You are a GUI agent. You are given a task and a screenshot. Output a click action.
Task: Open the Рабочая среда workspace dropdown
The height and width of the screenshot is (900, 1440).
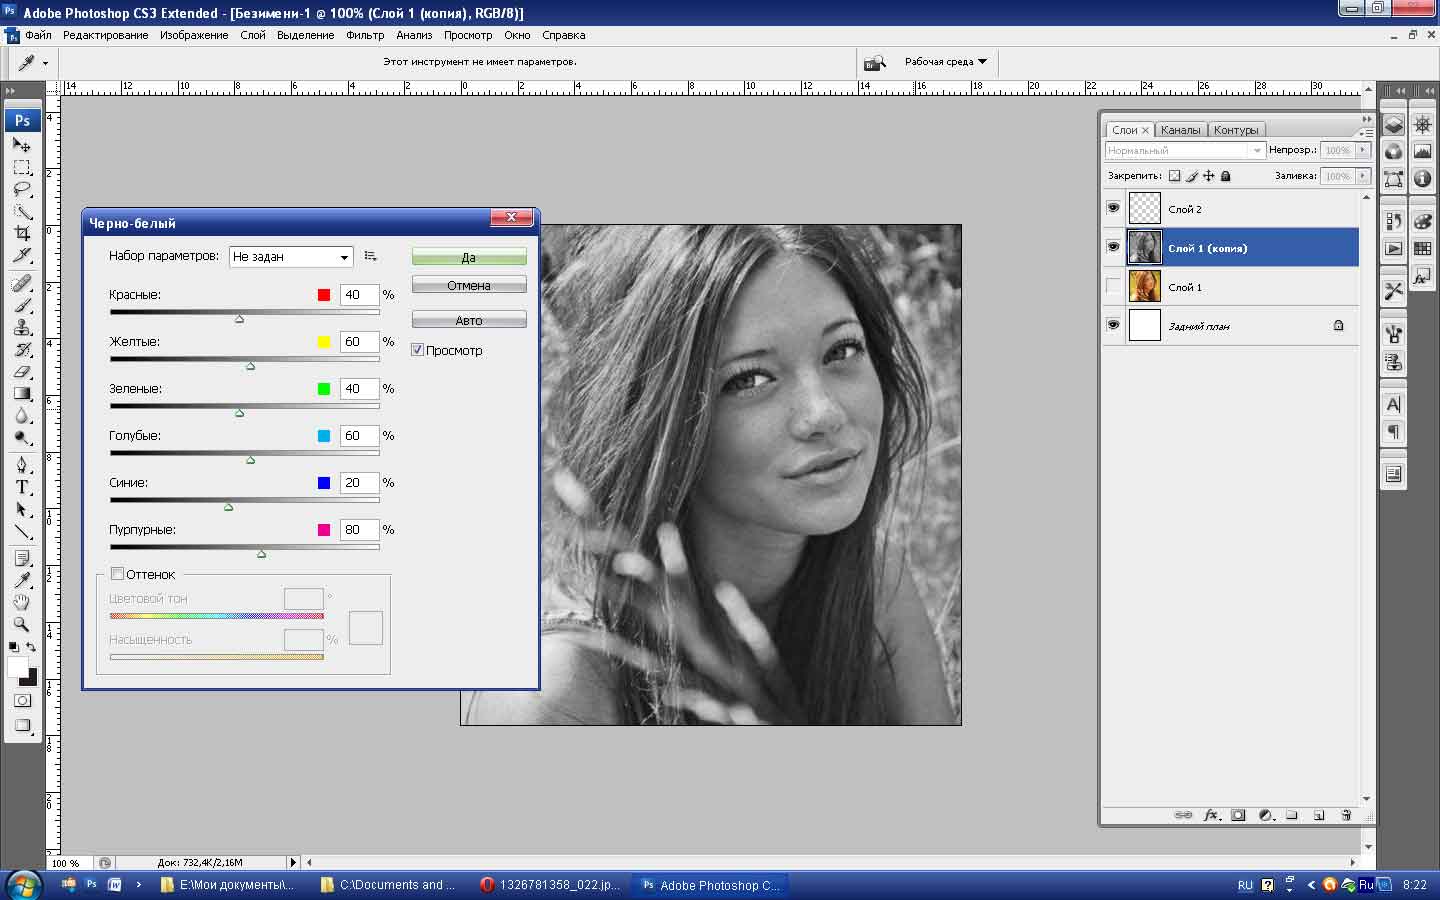pos(945,62)
